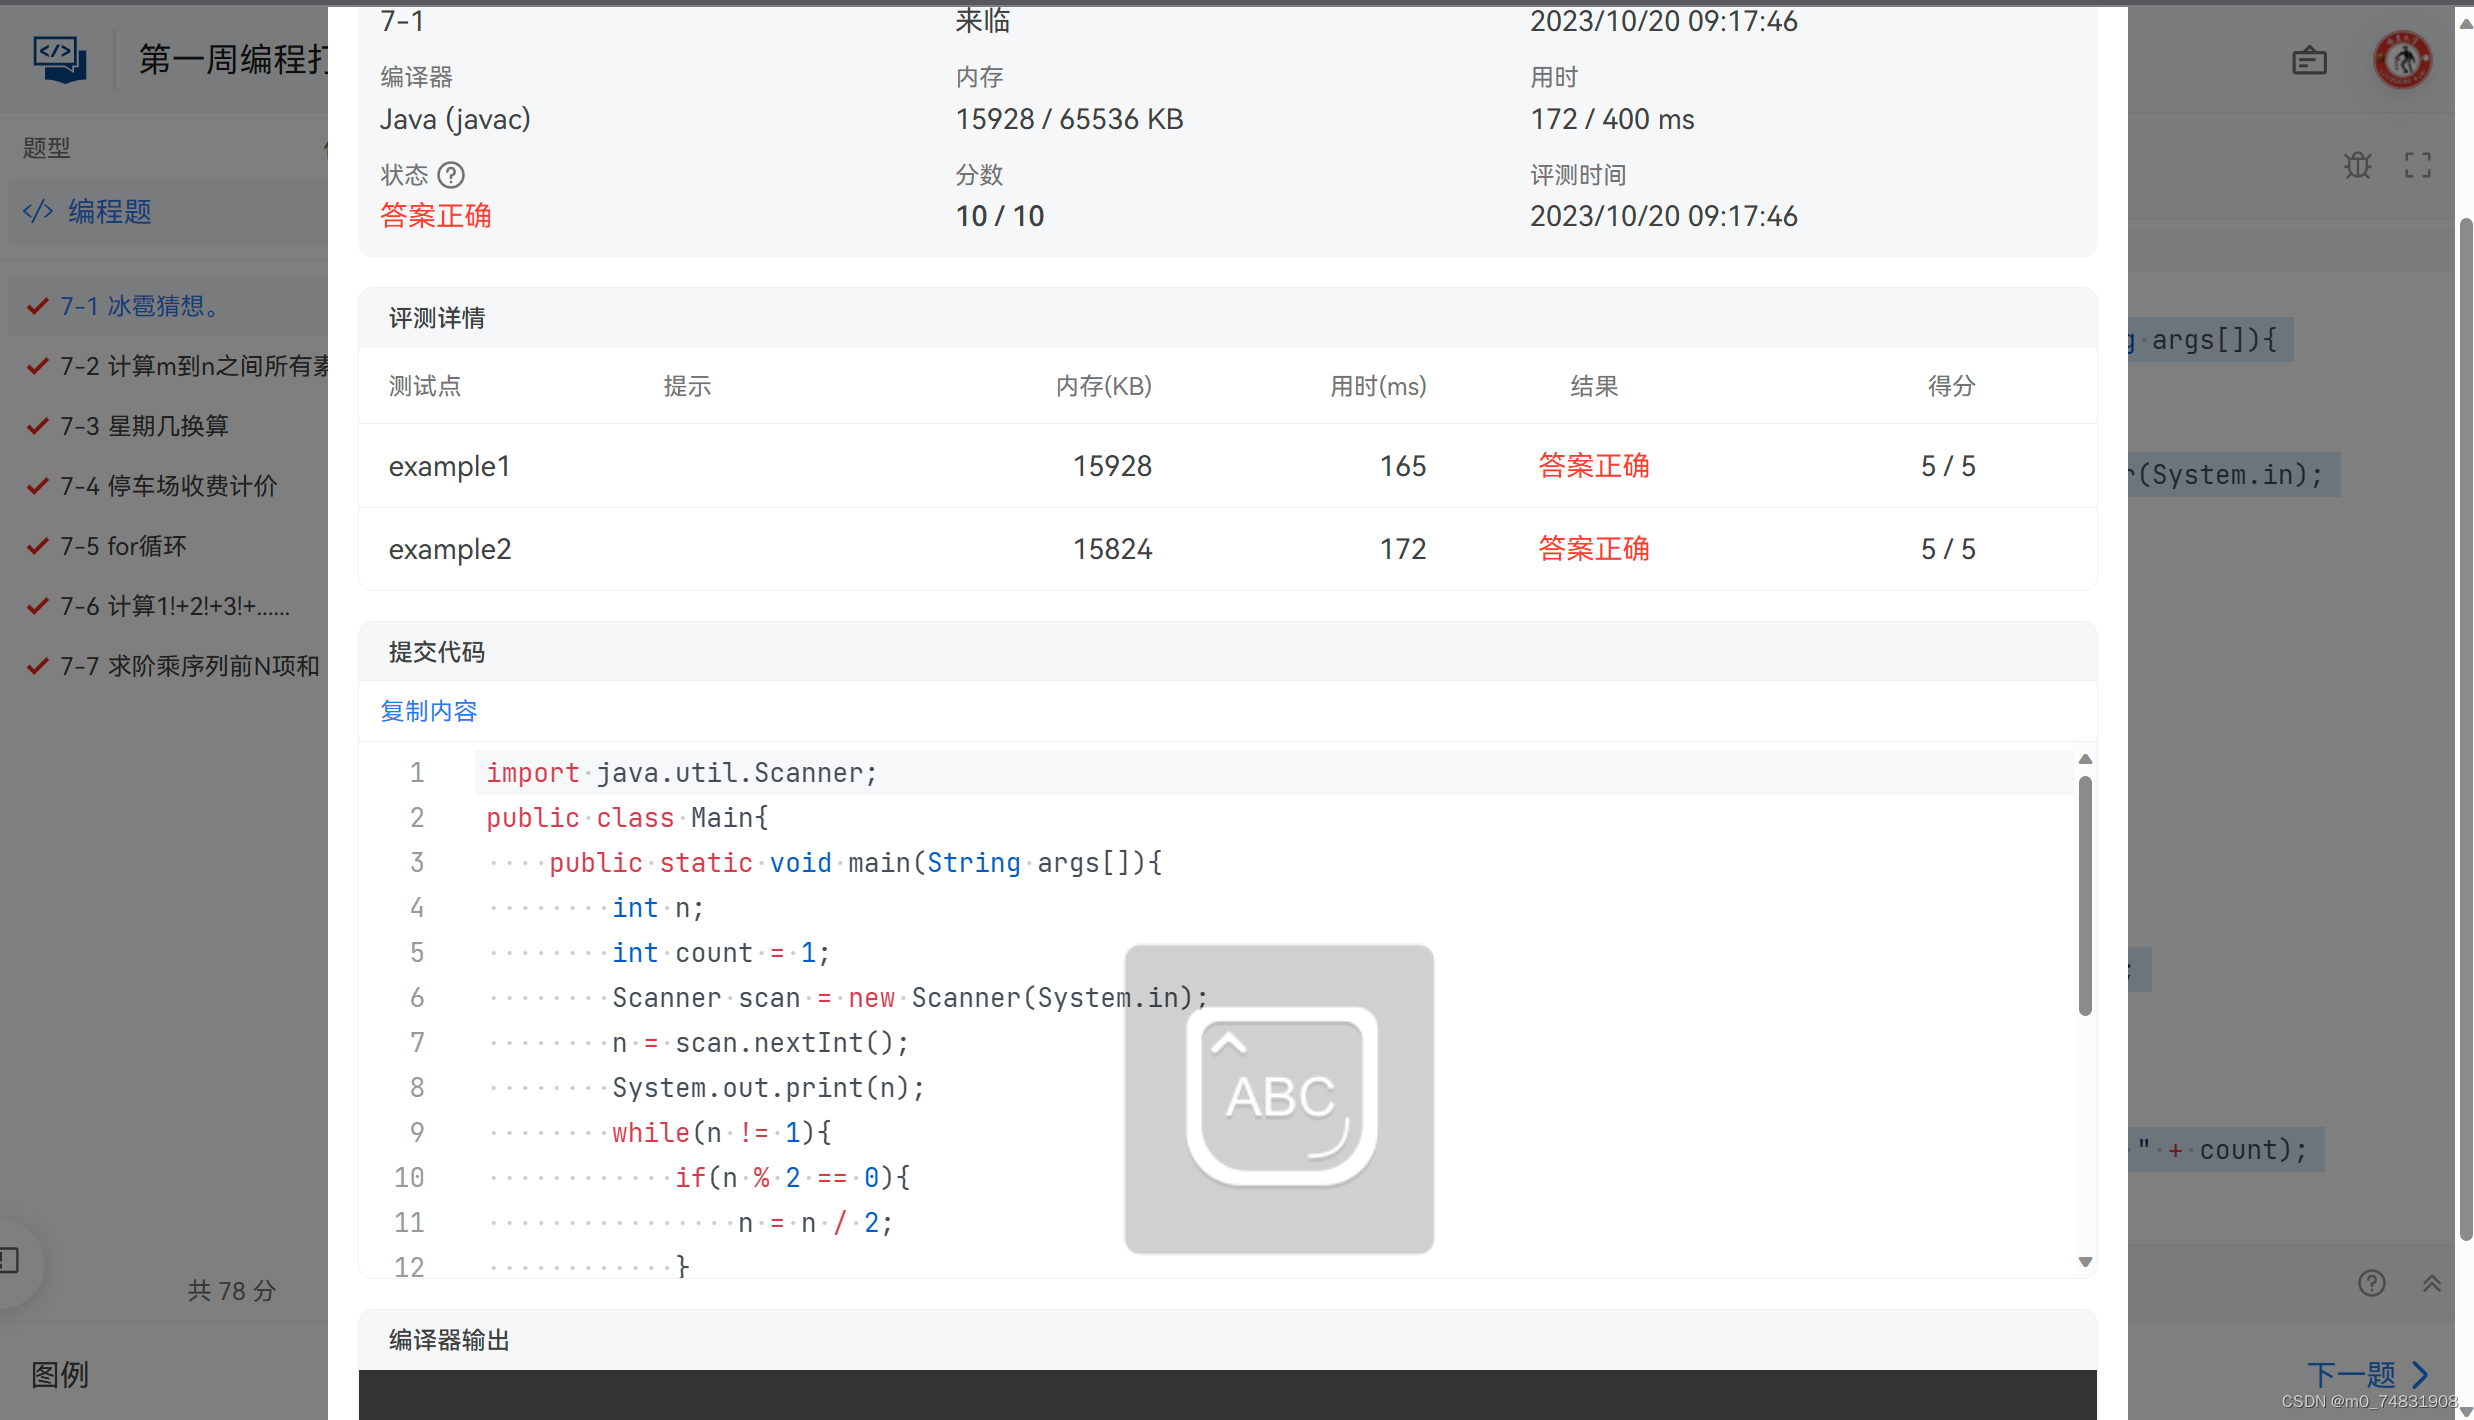Toggle fullscreen editor icon
This screenshot has width=2474, height=1420.
[2417, 165]
